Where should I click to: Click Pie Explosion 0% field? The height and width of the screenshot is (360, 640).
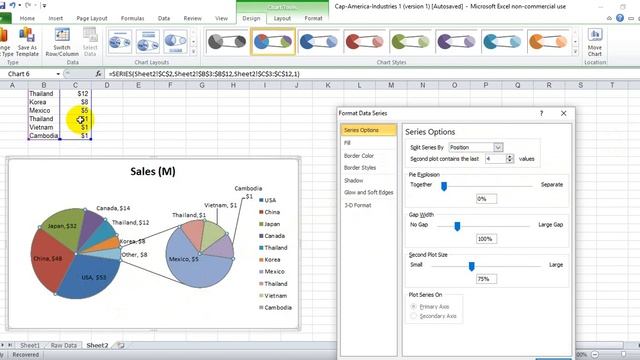tap(486, 199)
